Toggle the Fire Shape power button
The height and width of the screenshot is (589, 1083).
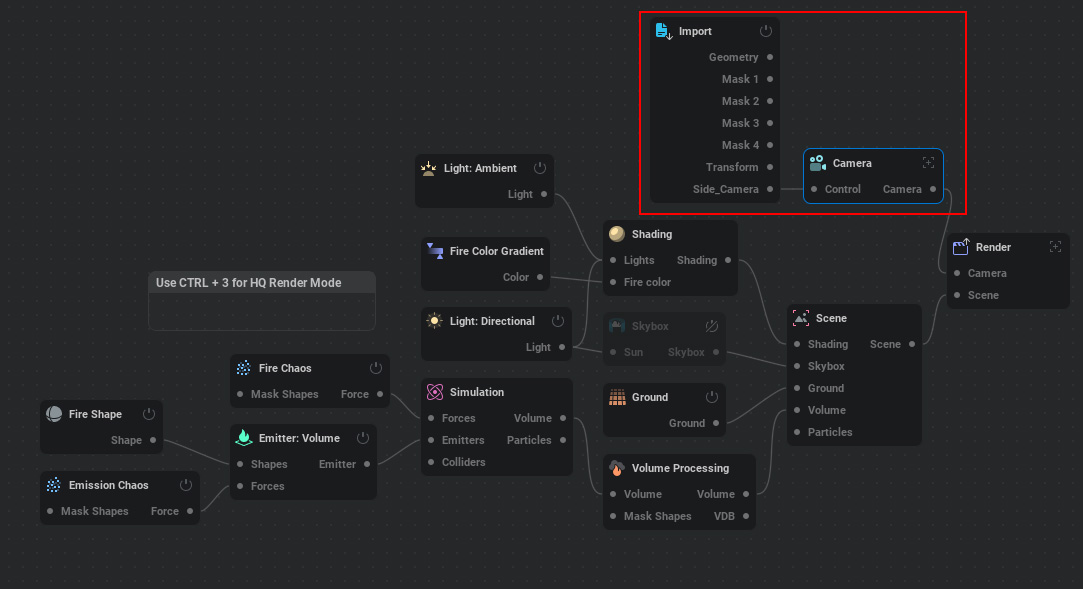pos(148,414)
